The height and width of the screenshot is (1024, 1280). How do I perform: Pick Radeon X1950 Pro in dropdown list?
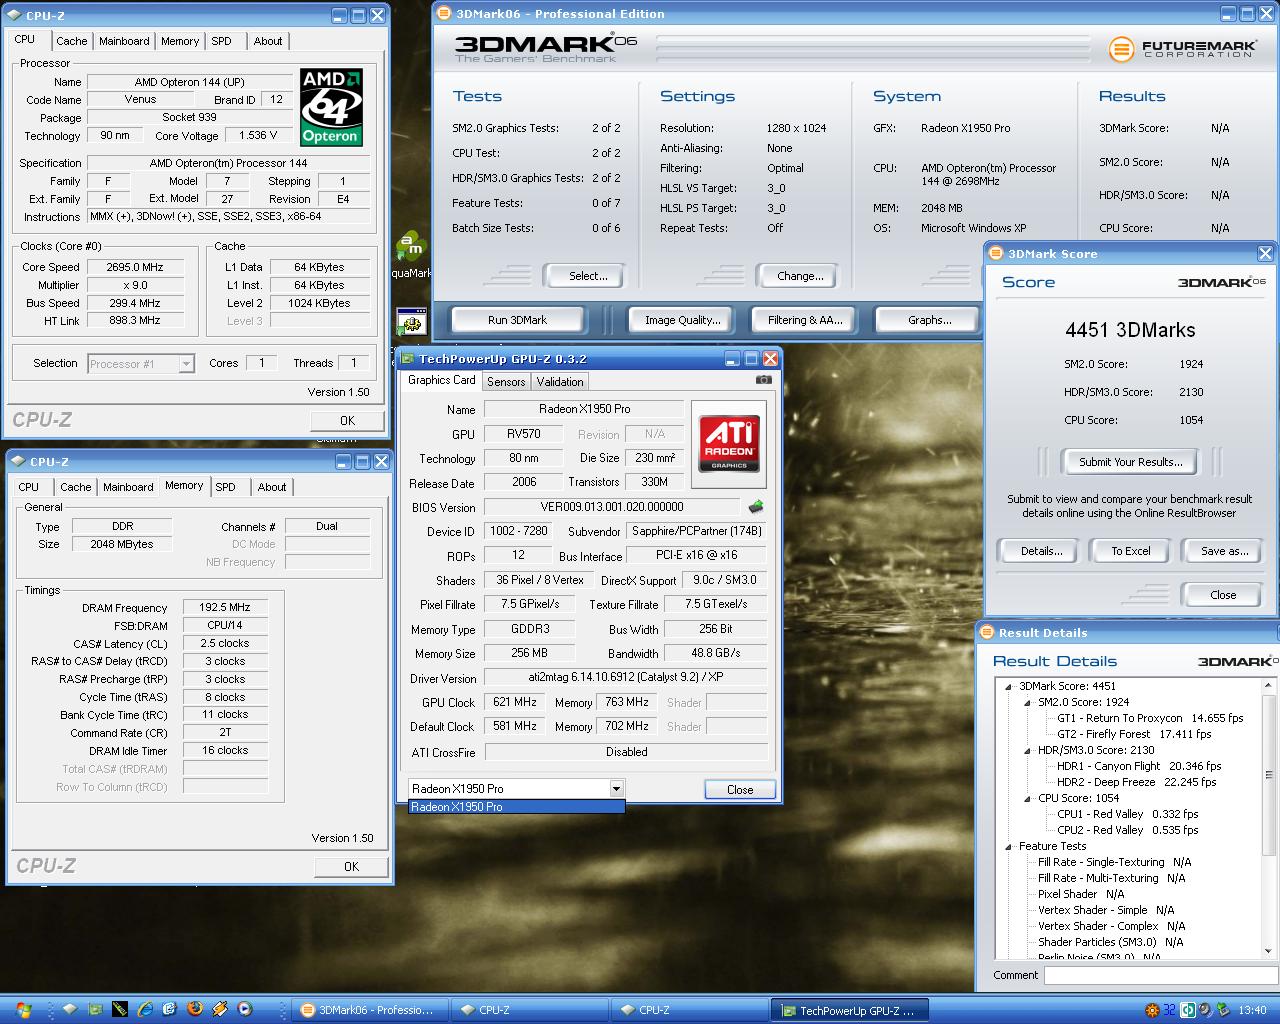[x=516, y=807]
